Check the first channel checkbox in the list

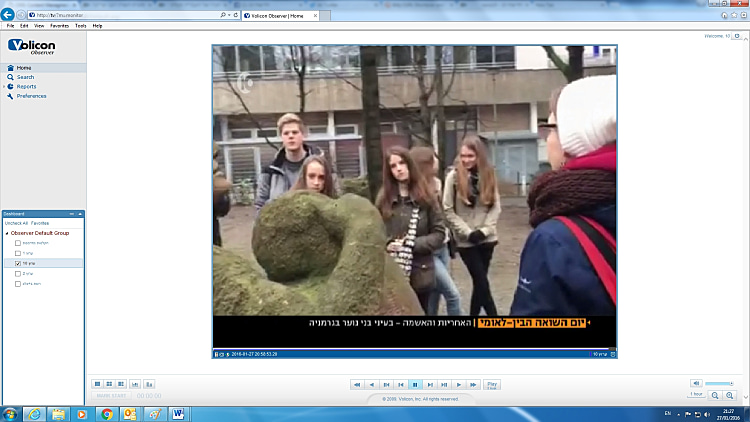17,243
